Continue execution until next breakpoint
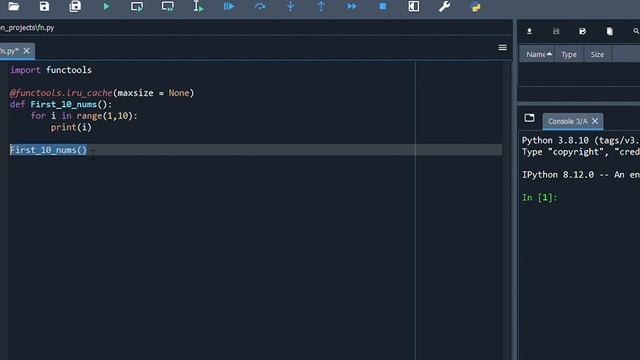 352,7
